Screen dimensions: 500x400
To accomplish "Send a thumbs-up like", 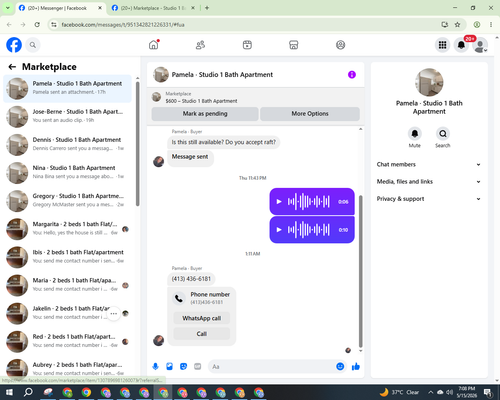I will click(356, 367).
